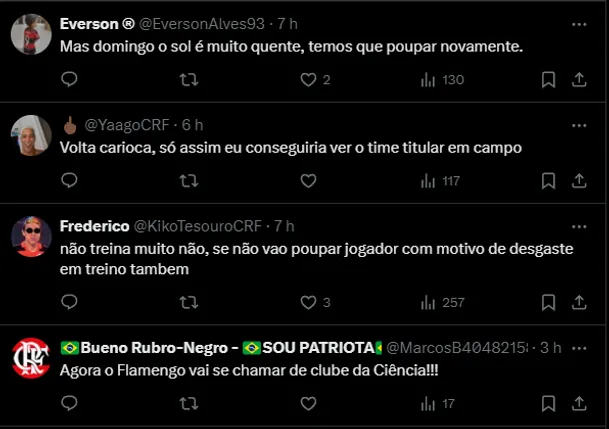Bookmark the clube da Ciência tweet
Image resolution: width=609 pixels, height=429 pixels.
tap(548, 404)
